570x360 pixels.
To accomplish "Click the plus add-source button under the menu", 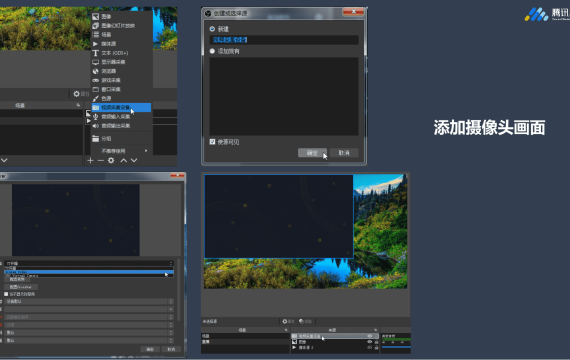I will [x=90, y=160].
